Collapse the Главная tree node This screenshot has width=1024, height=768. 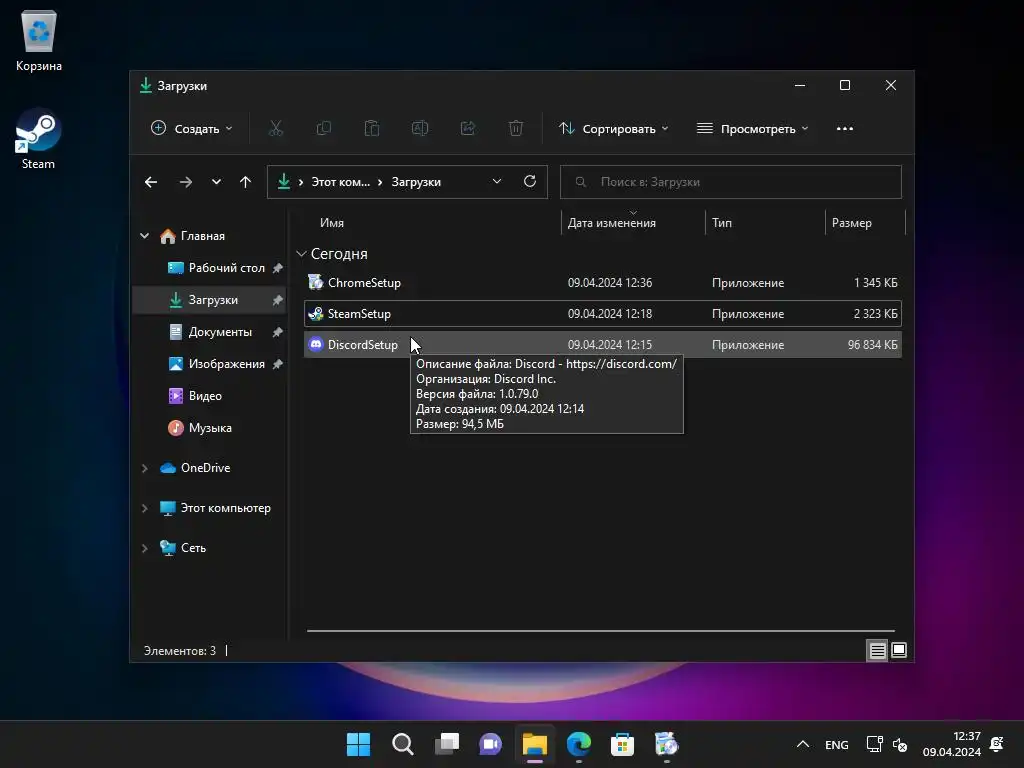pyautogui.click(x=144, y=236)
